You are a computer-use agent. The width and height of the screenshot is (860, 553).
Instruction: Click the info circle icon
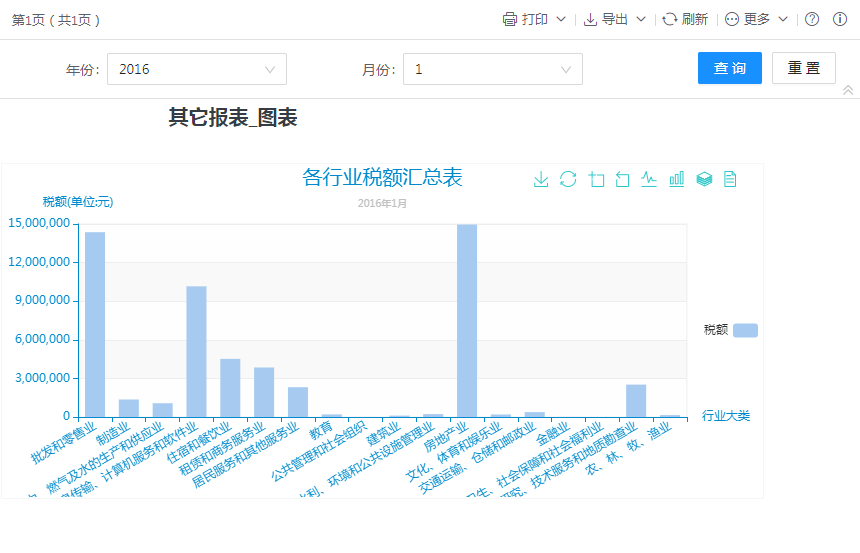point(839,19)
